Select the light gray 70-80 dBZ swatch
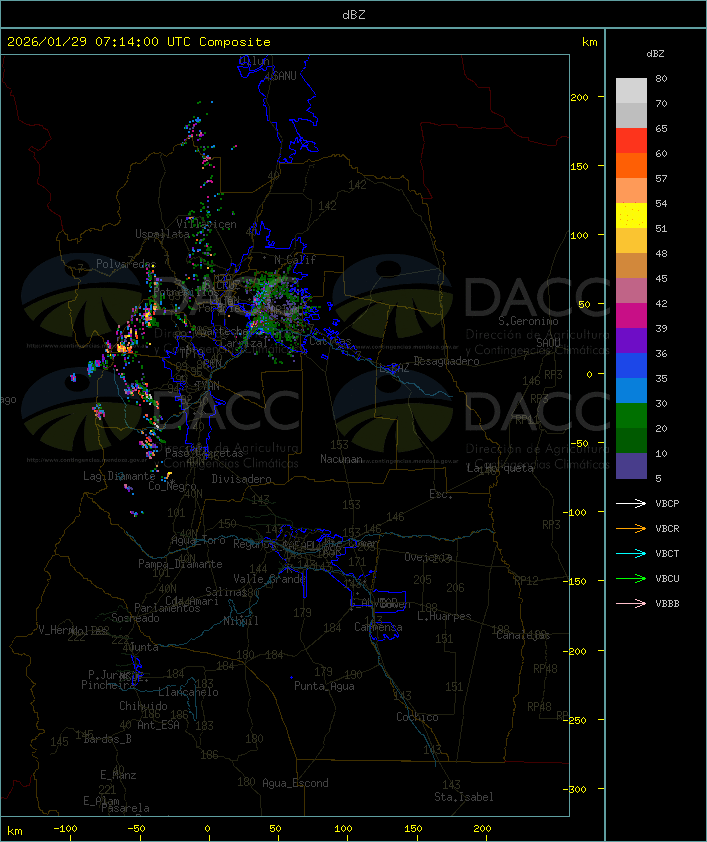This screenshot has height=842, width=707. pyautogui.click(x=631, y=91)
